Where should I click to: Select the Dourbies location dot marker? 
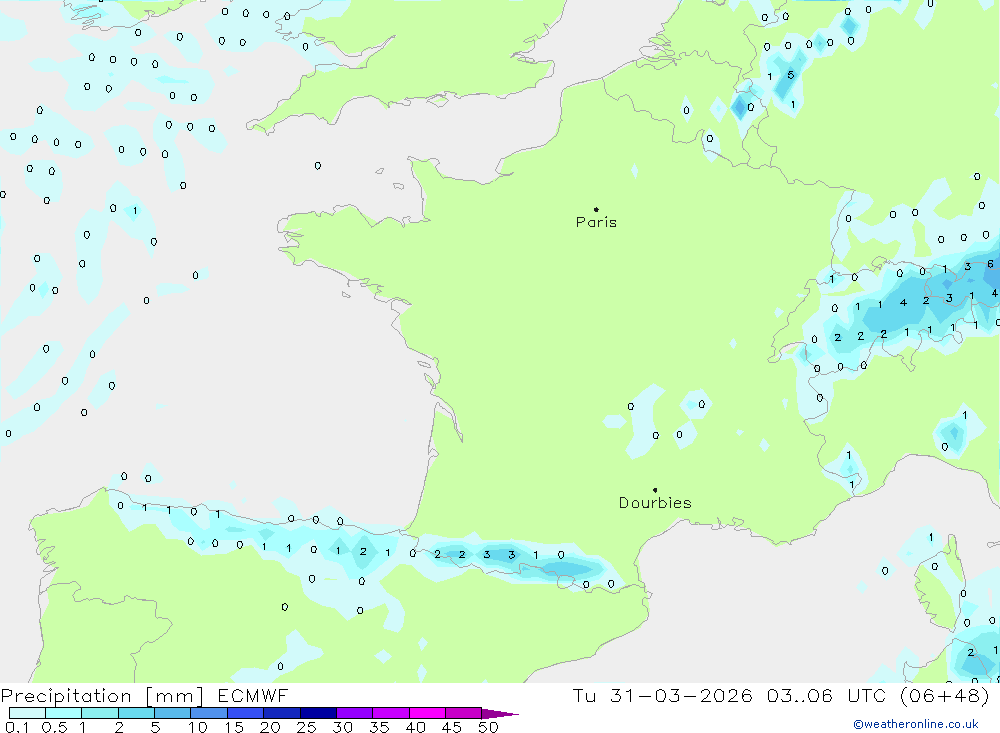pos(655,490)
